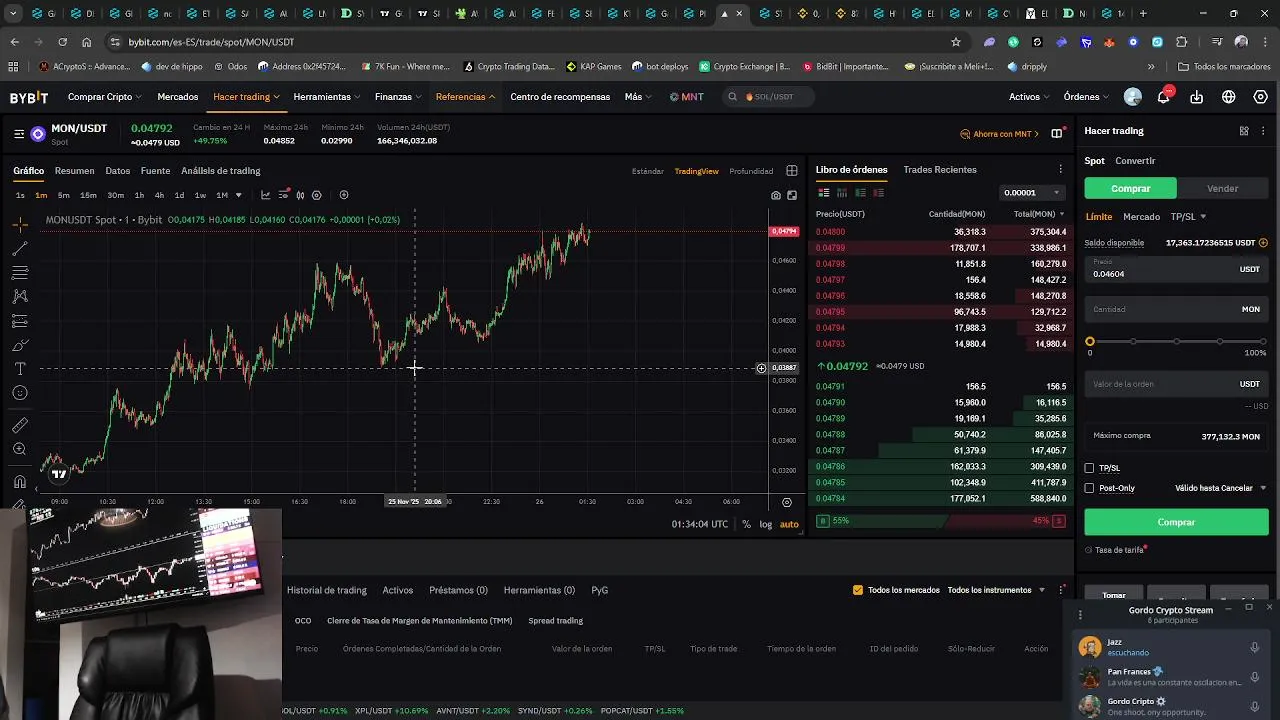The height and width of the screenshot is (720, 1280).
Task: Open the Análisis de trading tab
Action: 221,171
